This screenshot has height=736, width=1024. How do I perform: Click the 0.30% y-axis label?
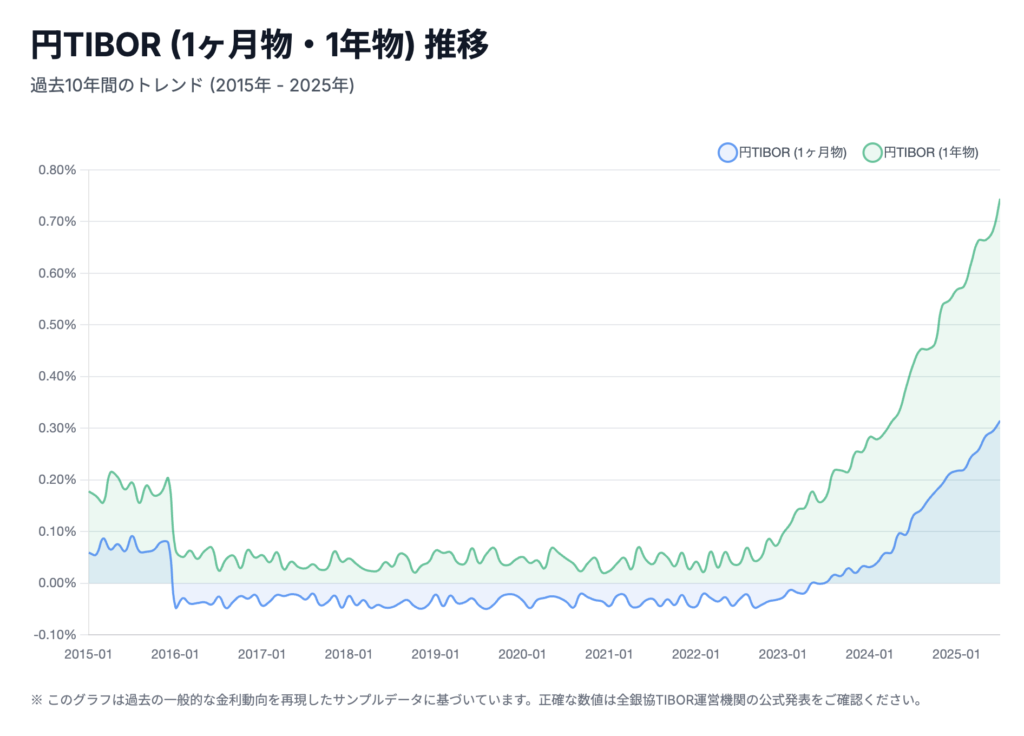[x=57, y=428]
